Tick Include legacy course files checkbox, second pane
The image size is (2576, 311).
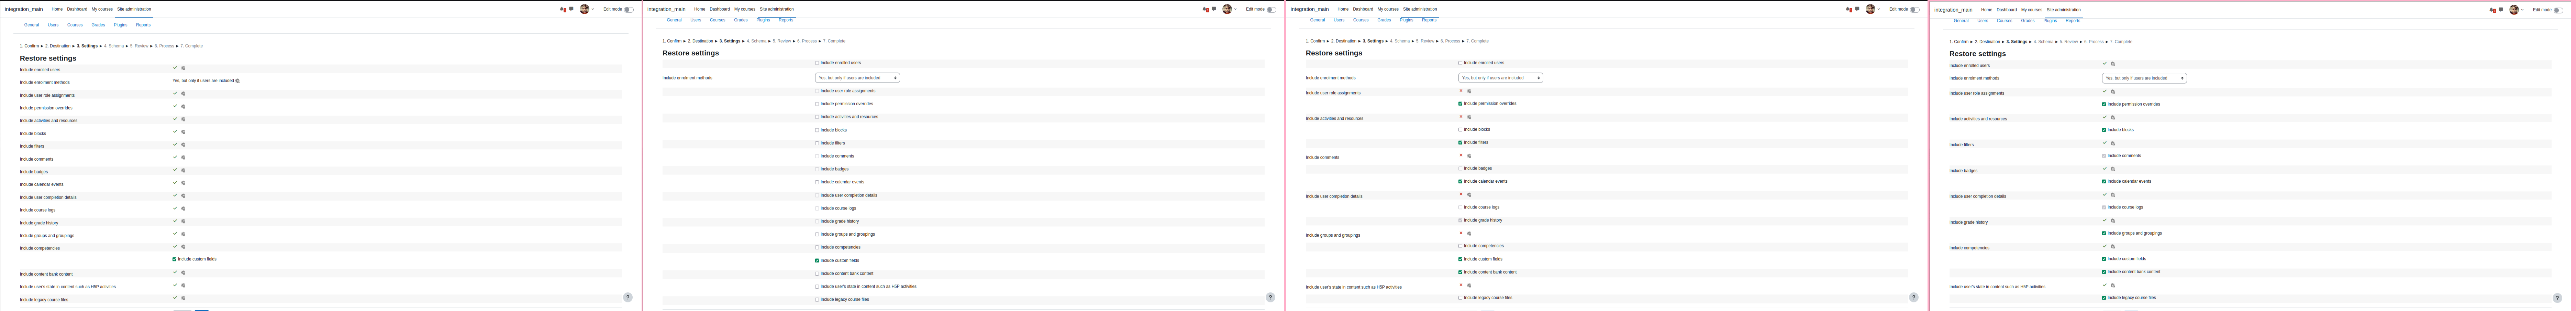[x=817, y=300]
